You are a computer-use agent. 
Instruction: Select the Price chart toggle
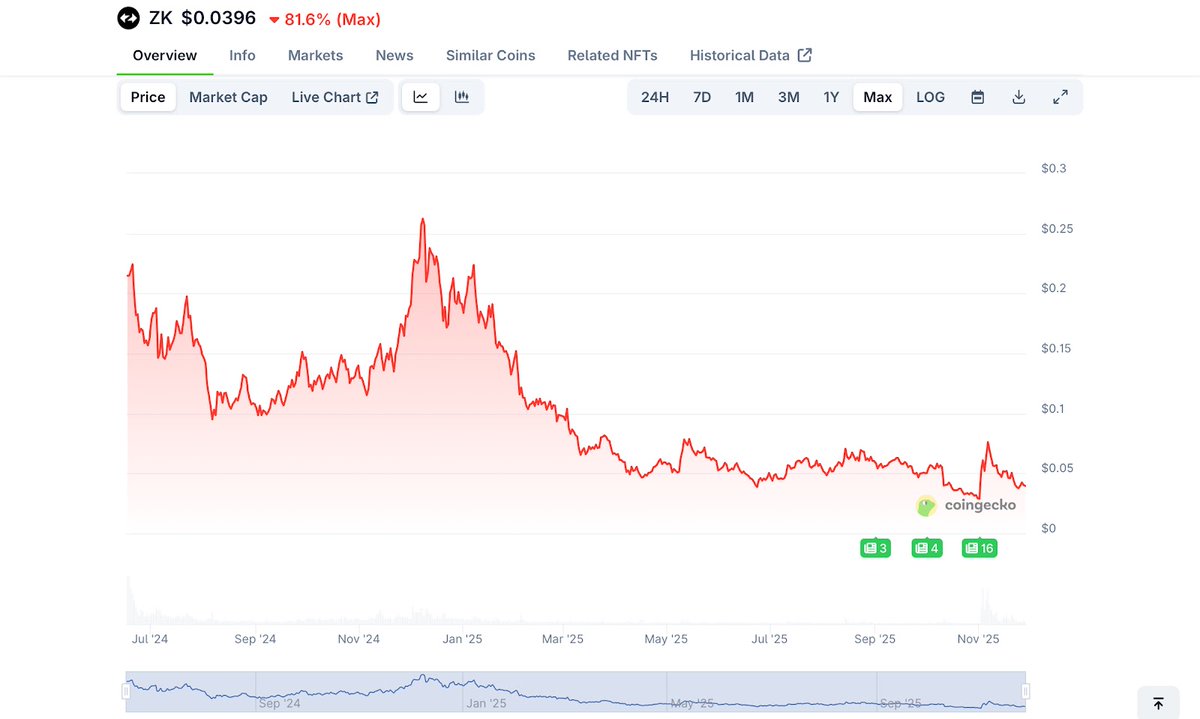click(148, 97)
